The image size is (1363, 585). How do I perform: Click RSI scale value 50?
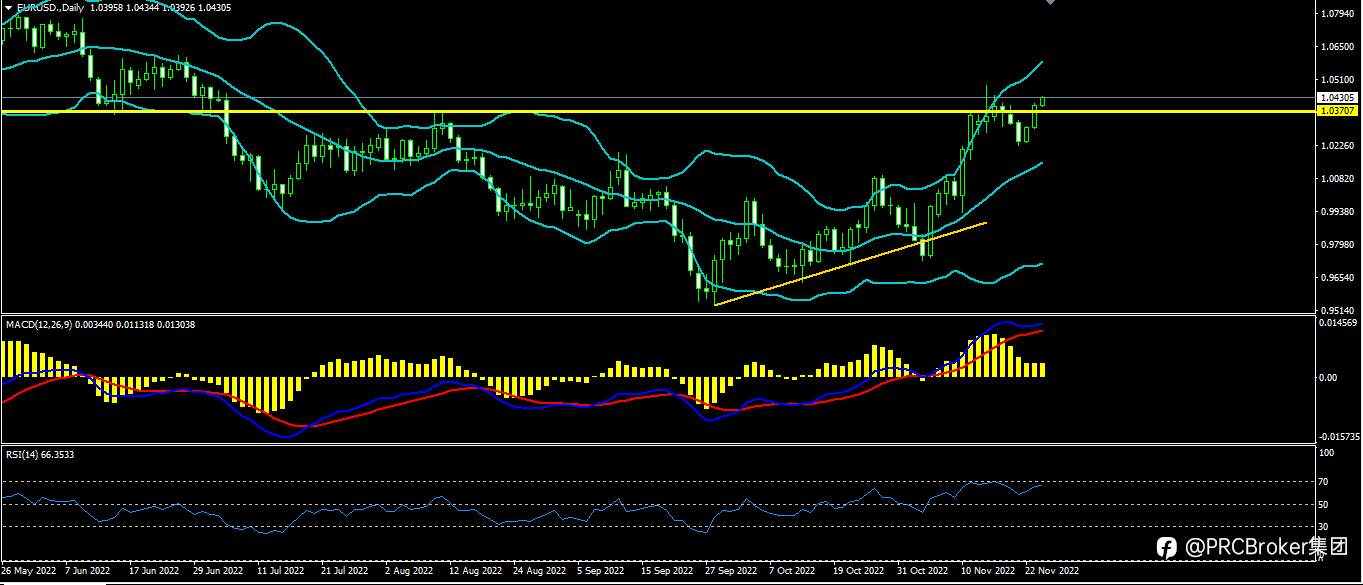tap(1323, 504)
